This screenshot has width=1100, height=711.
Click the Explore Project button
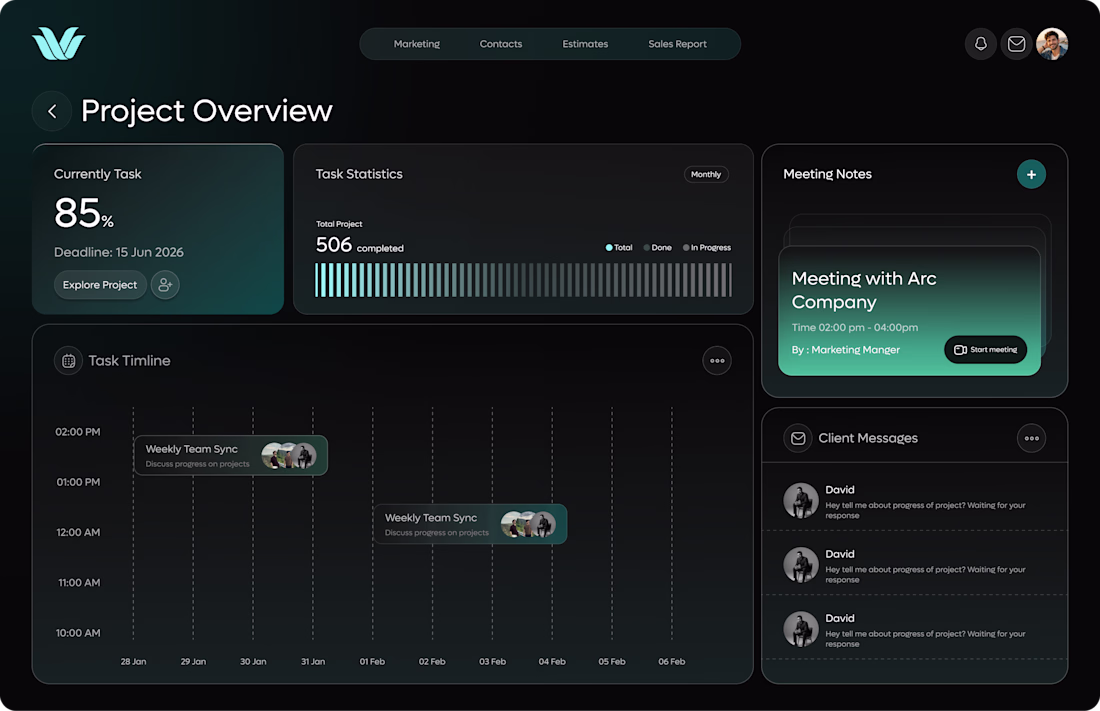[x=100, y=285]
